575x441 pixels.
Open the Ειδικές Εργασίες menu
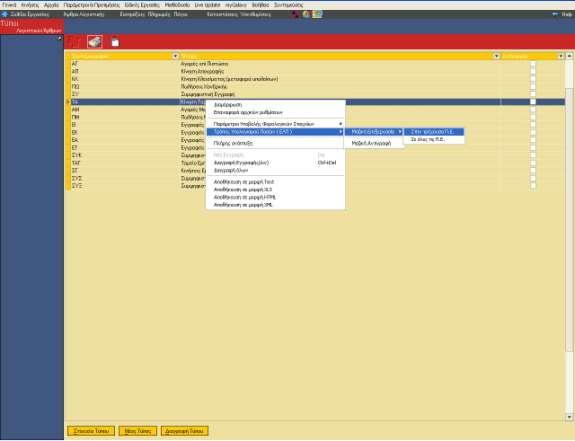coord(142,5)
